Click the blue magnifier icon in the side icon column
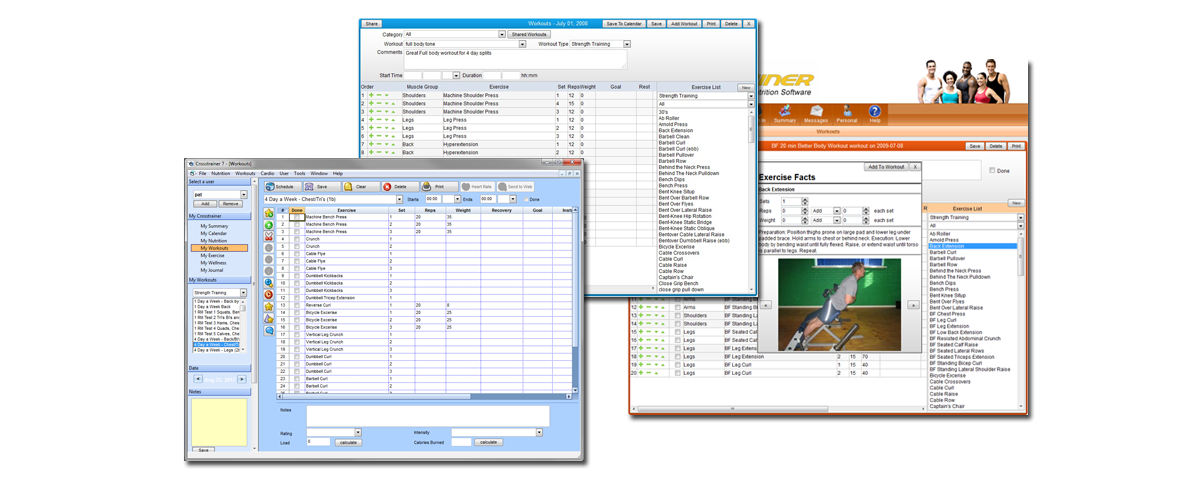1200x500 pixels. click(x=269, y=283)
